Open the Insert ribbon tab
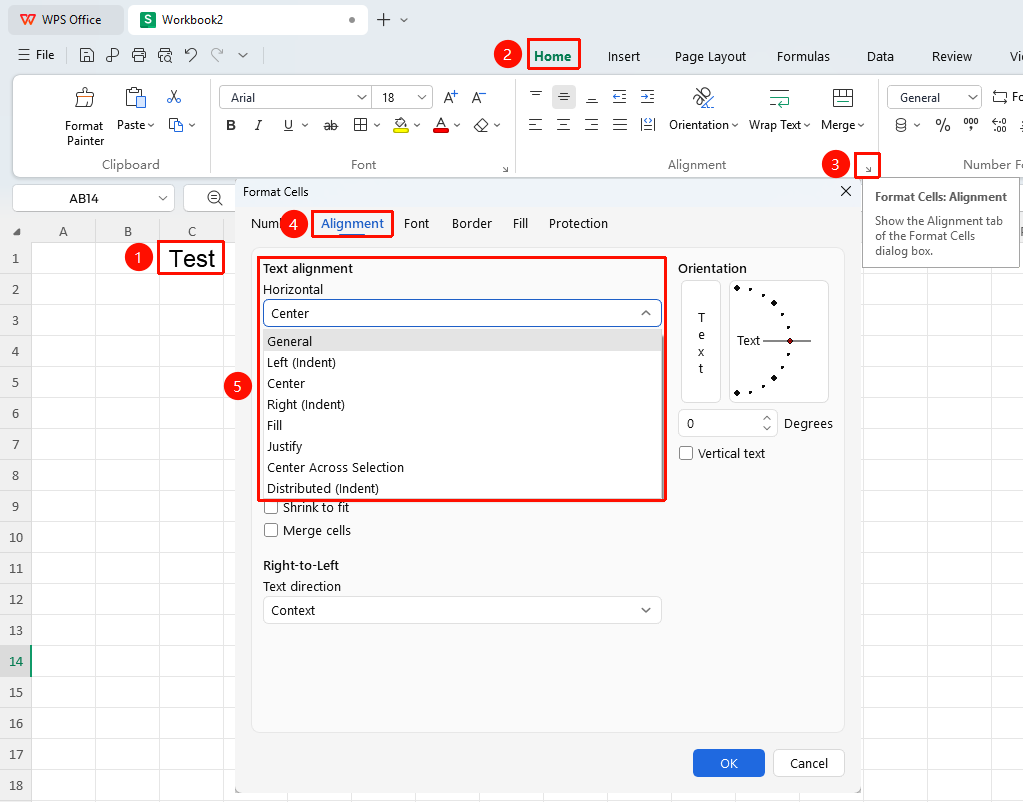This screenshot has width=1023, height=802. point(624,57)
